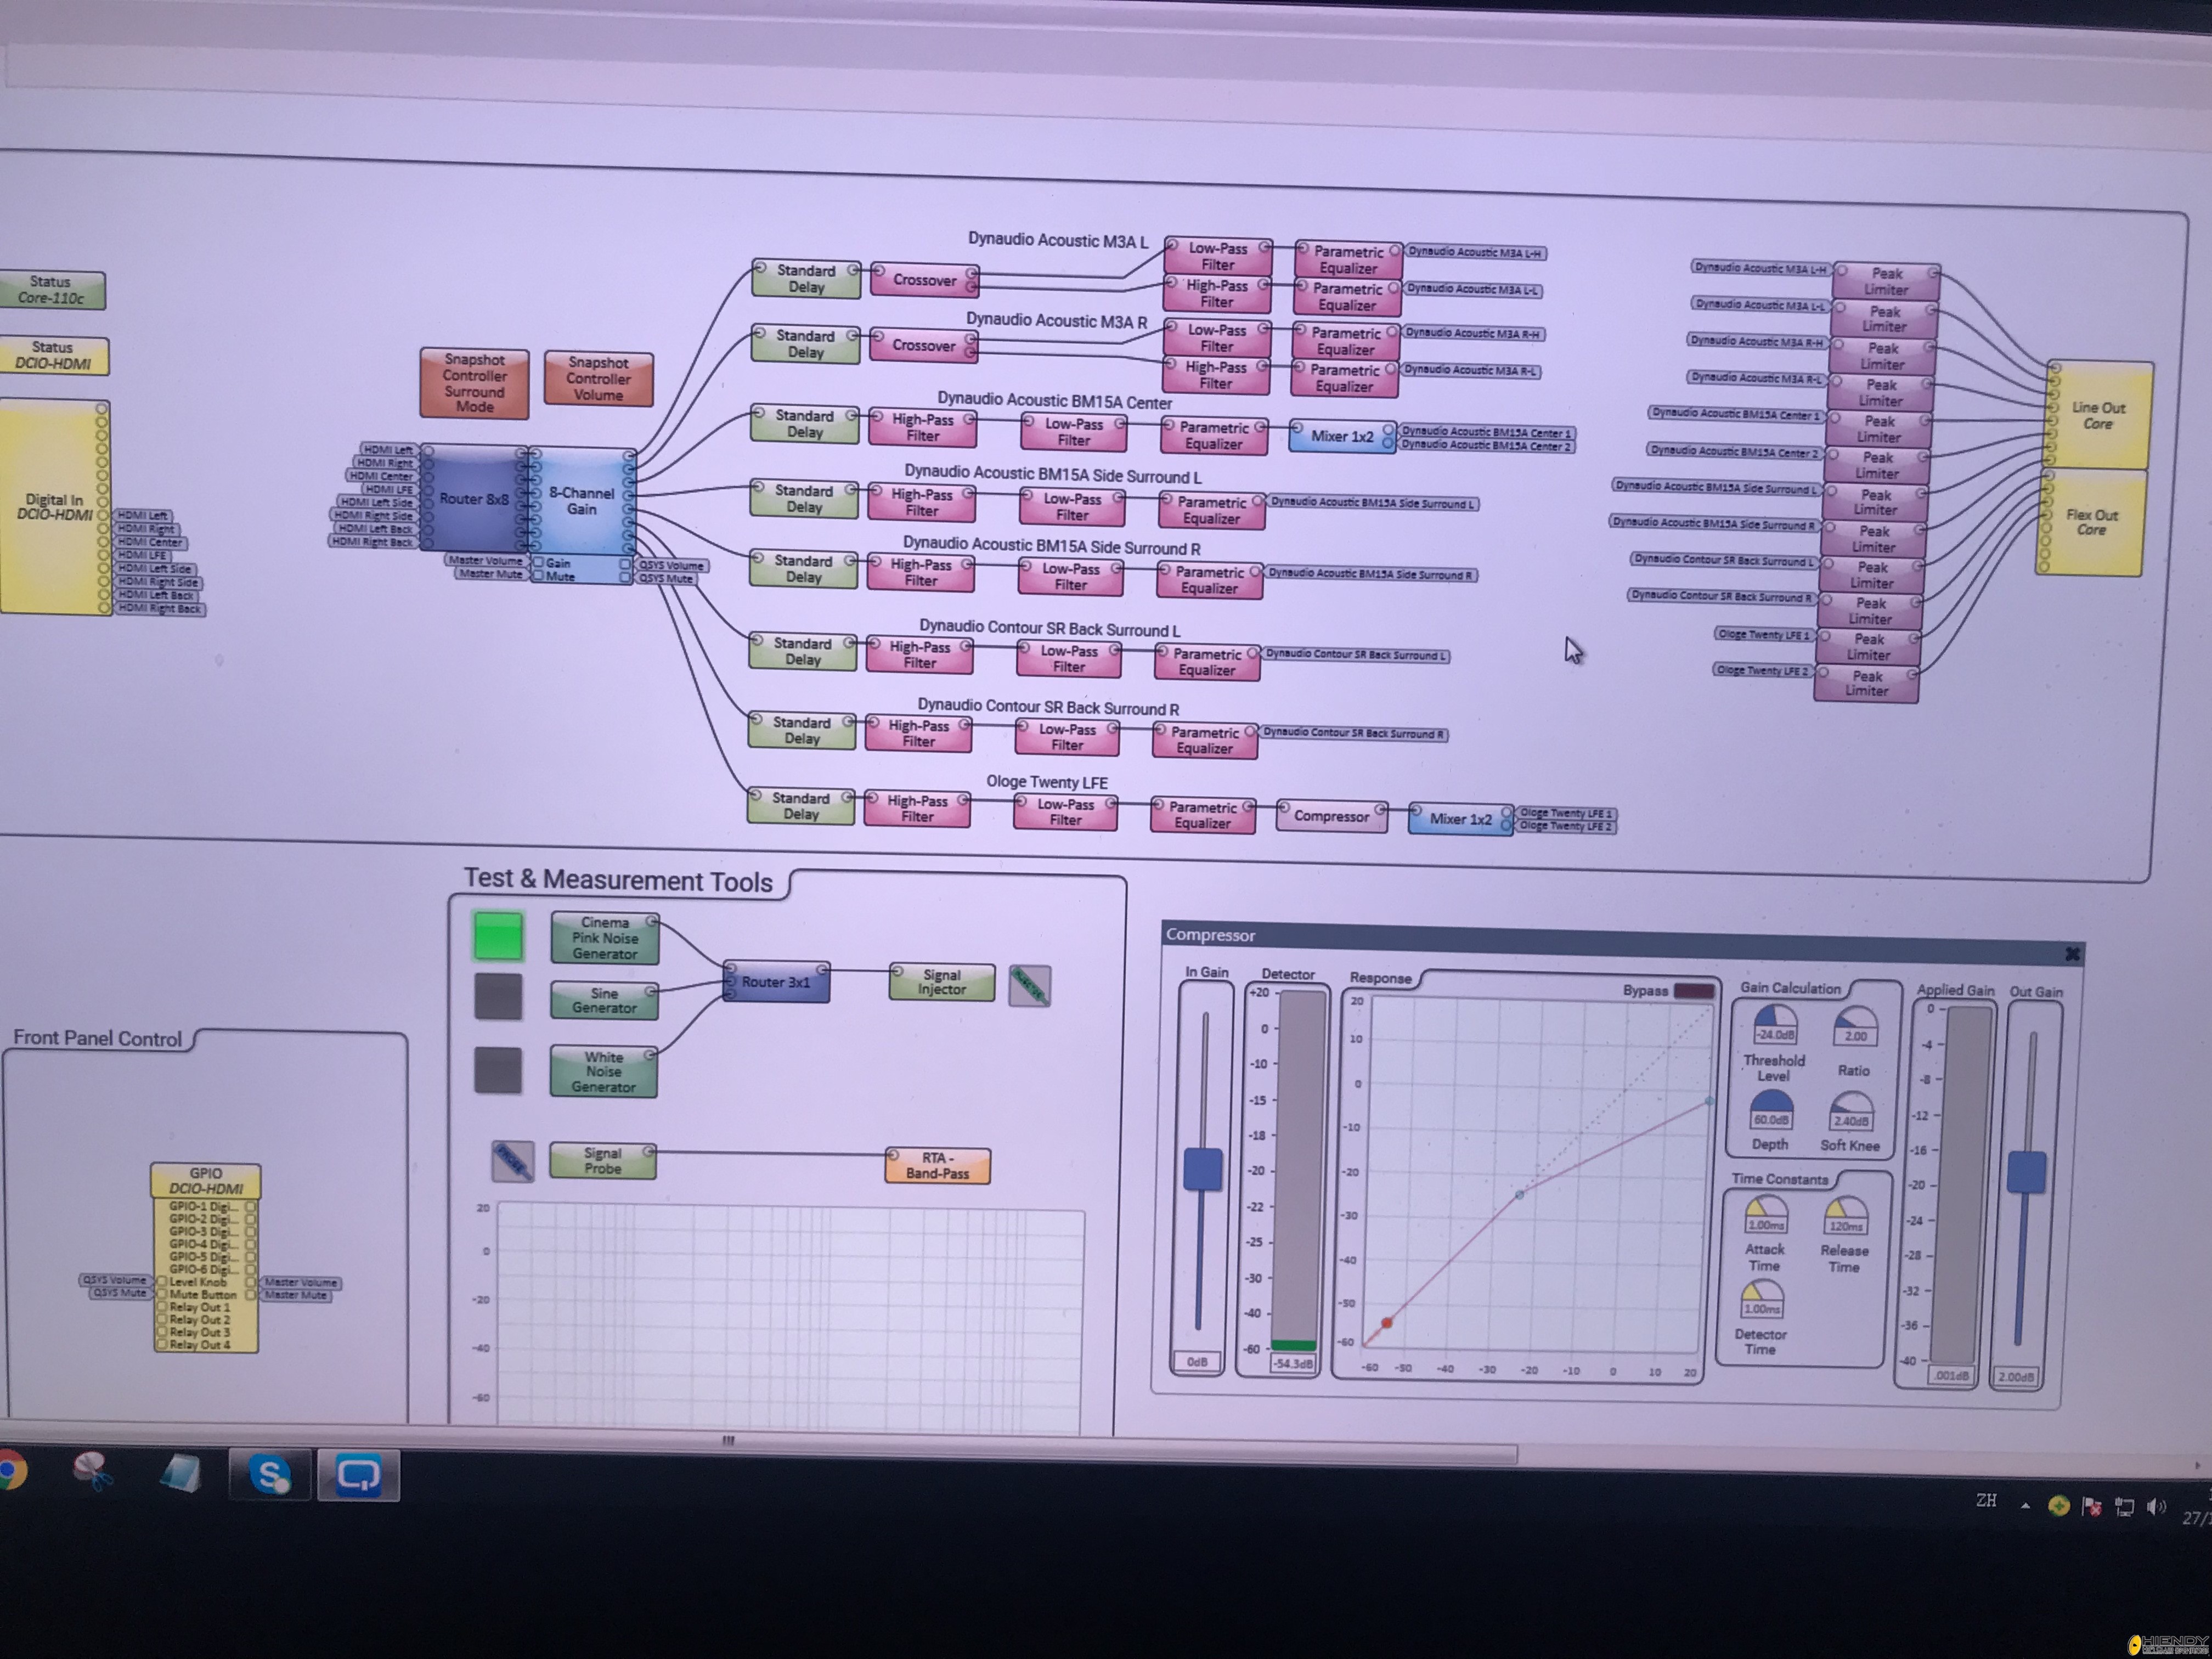The width and height of the screenshot is (2212, 1659).
Task: Select the White Noise Generator block
Action: (603, 1071)
